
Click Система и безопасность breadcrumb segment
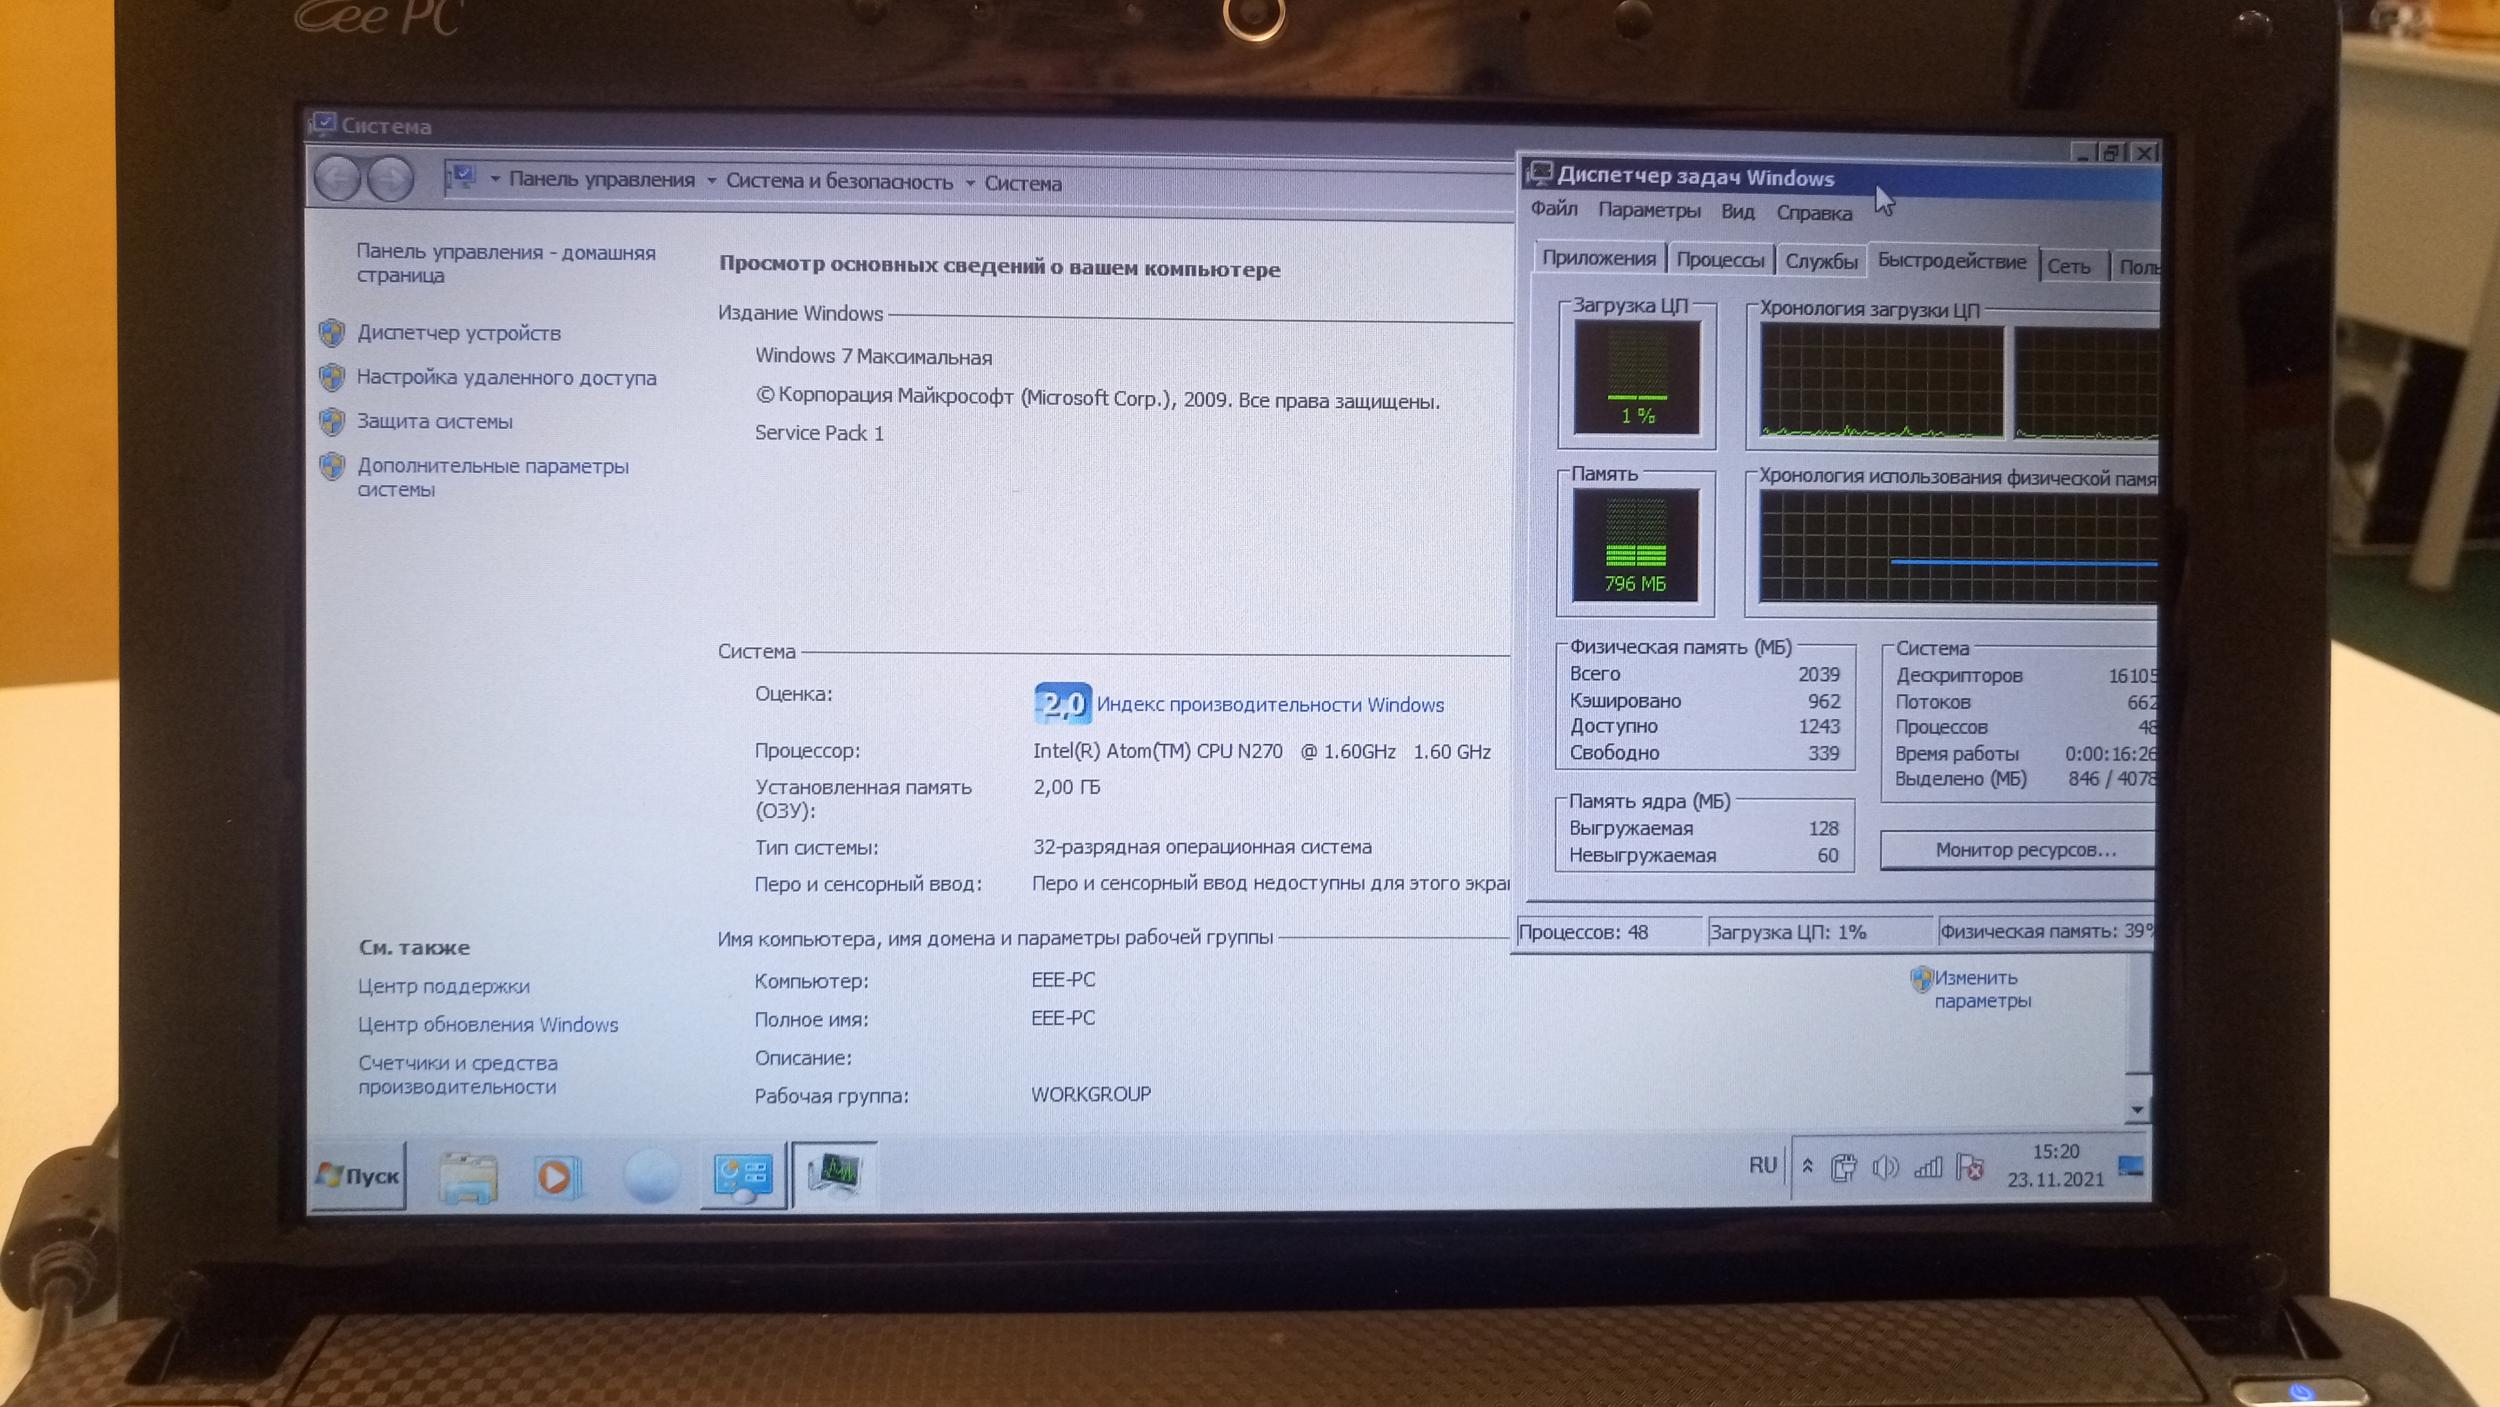pos(839,181)
